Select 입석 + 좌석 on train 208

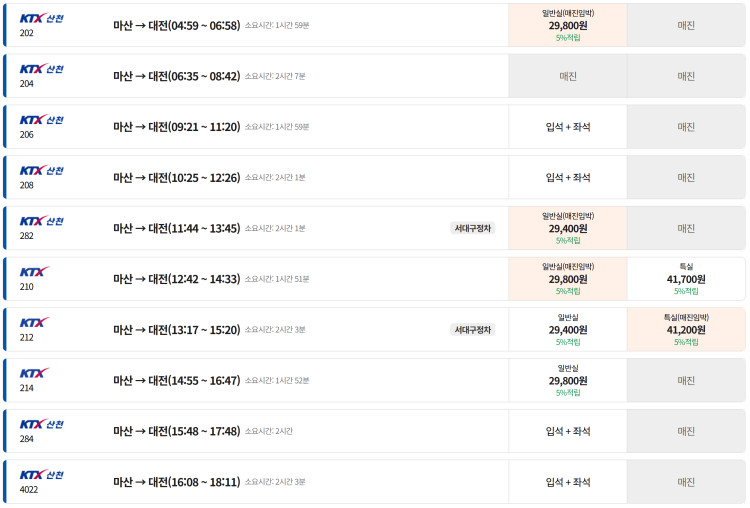[568, 178]
